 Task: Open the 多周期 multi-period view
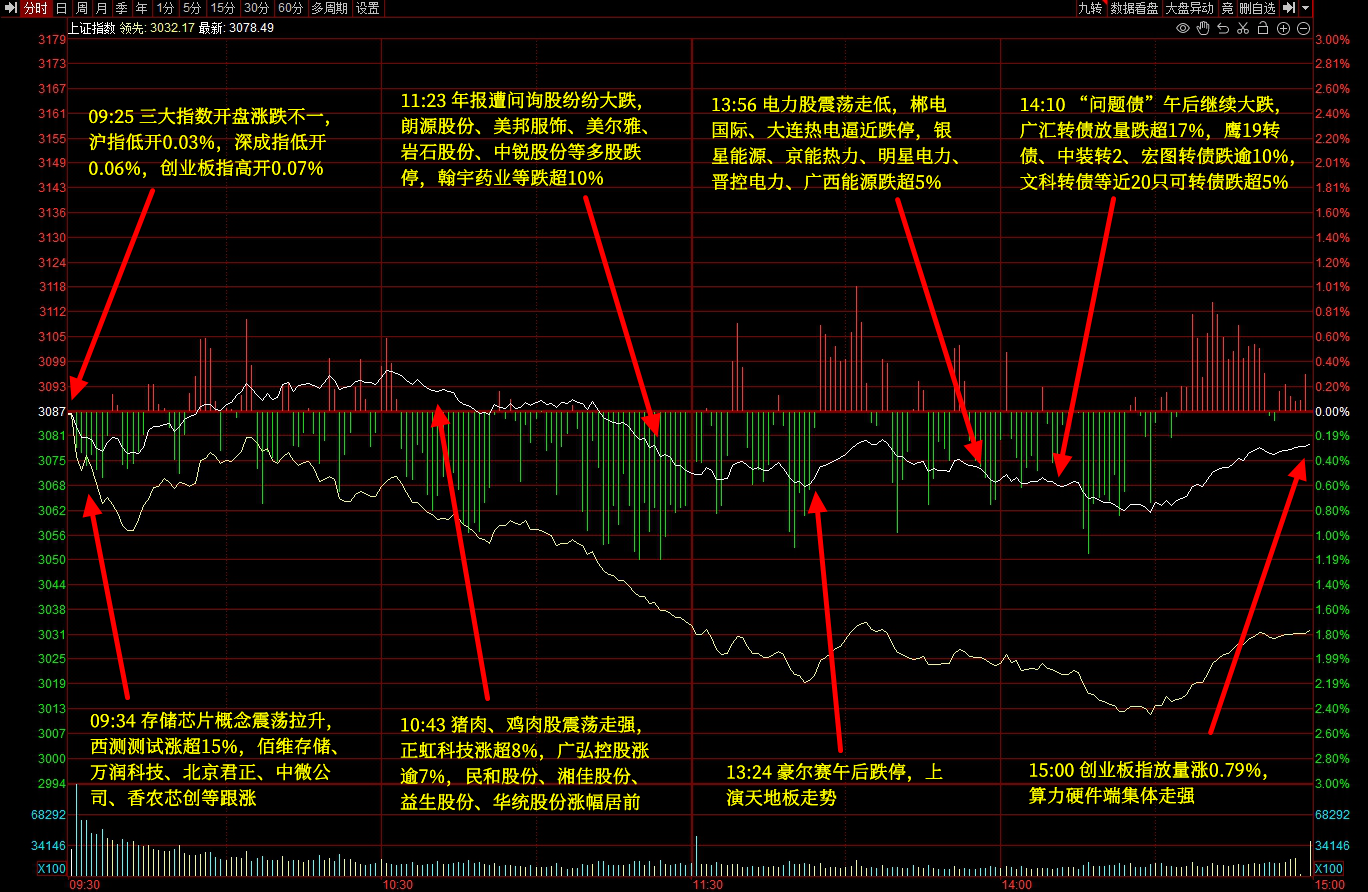pyautogui.click(x=329, y=8)
